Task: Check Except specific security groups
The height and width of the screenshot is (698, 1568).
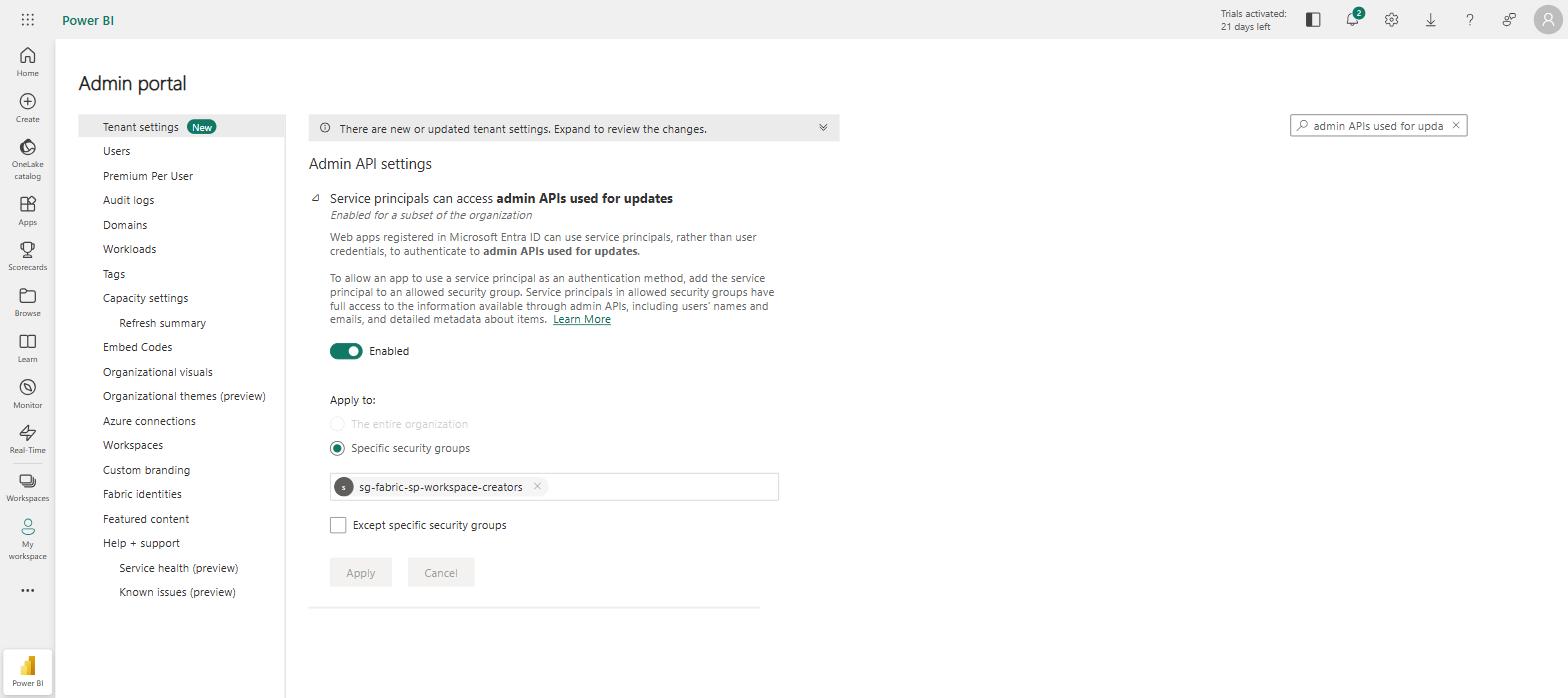Action: pyautogui.click(x=338, y=525)
